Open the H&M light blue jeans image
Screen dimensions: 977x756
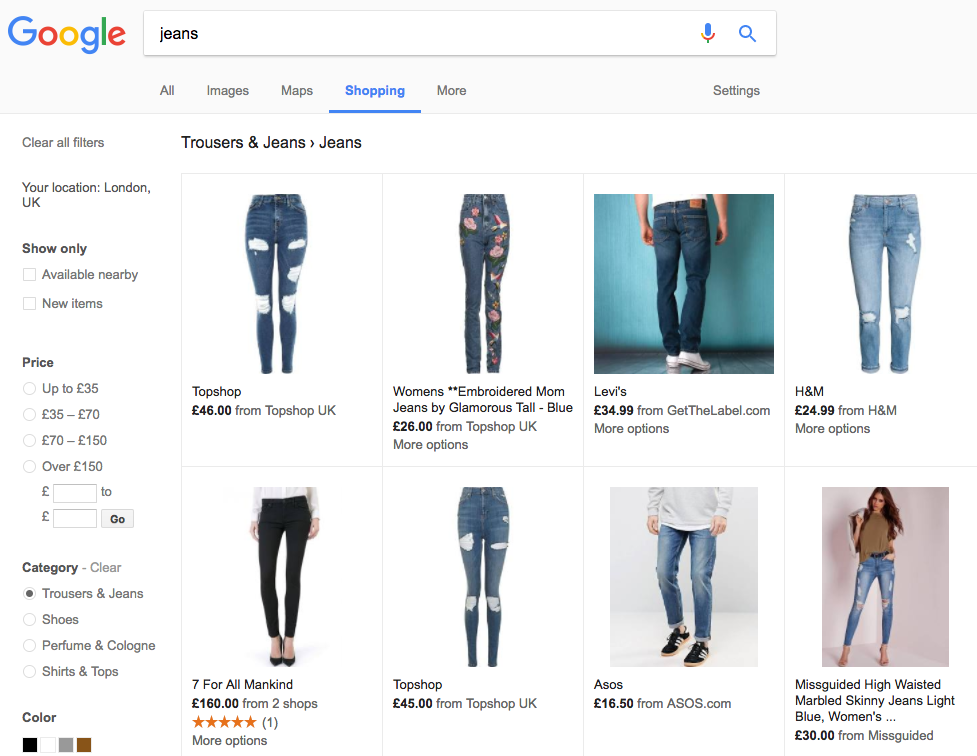[x=885, y=284]
